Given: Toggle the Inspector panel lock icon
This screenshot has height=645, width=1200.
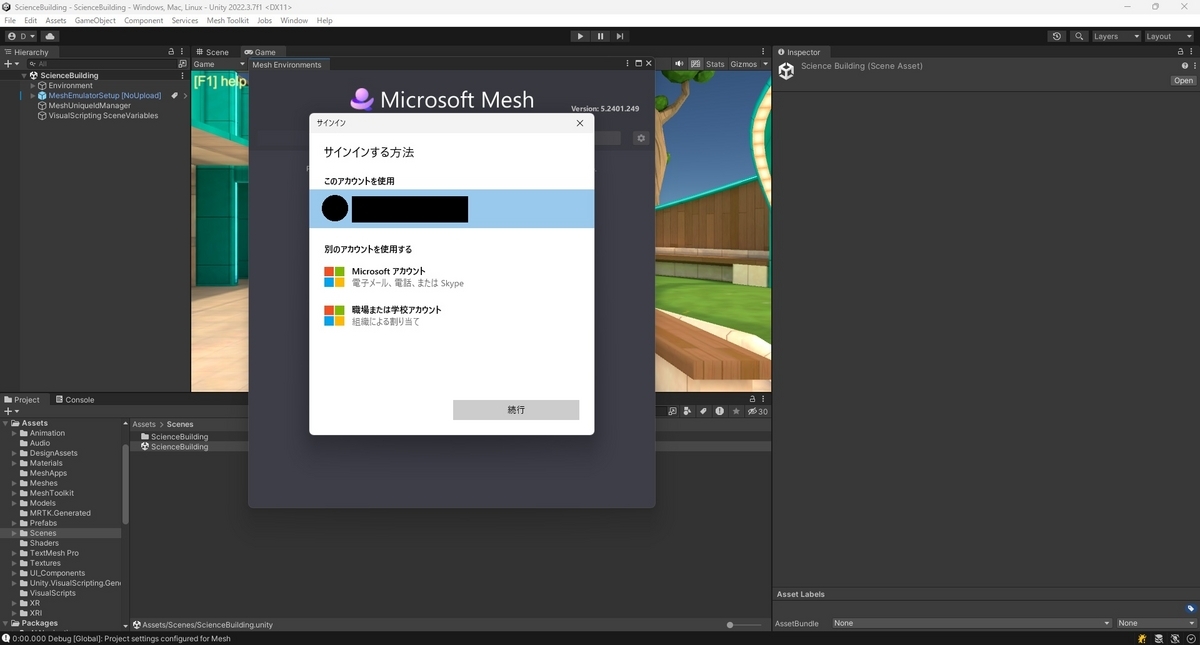Looking at the screenshot, I should 1182,52.
